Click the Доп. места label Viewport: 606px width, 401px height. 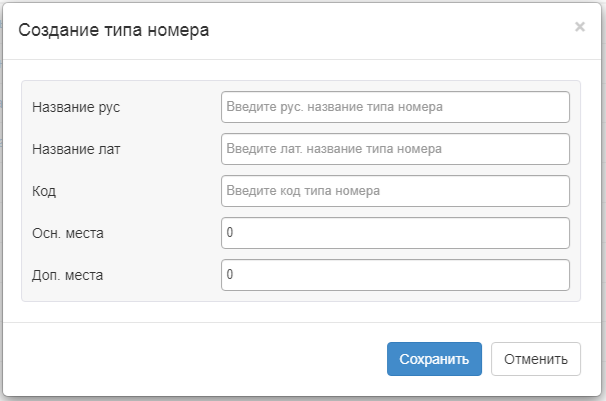(x=68, y=275)
